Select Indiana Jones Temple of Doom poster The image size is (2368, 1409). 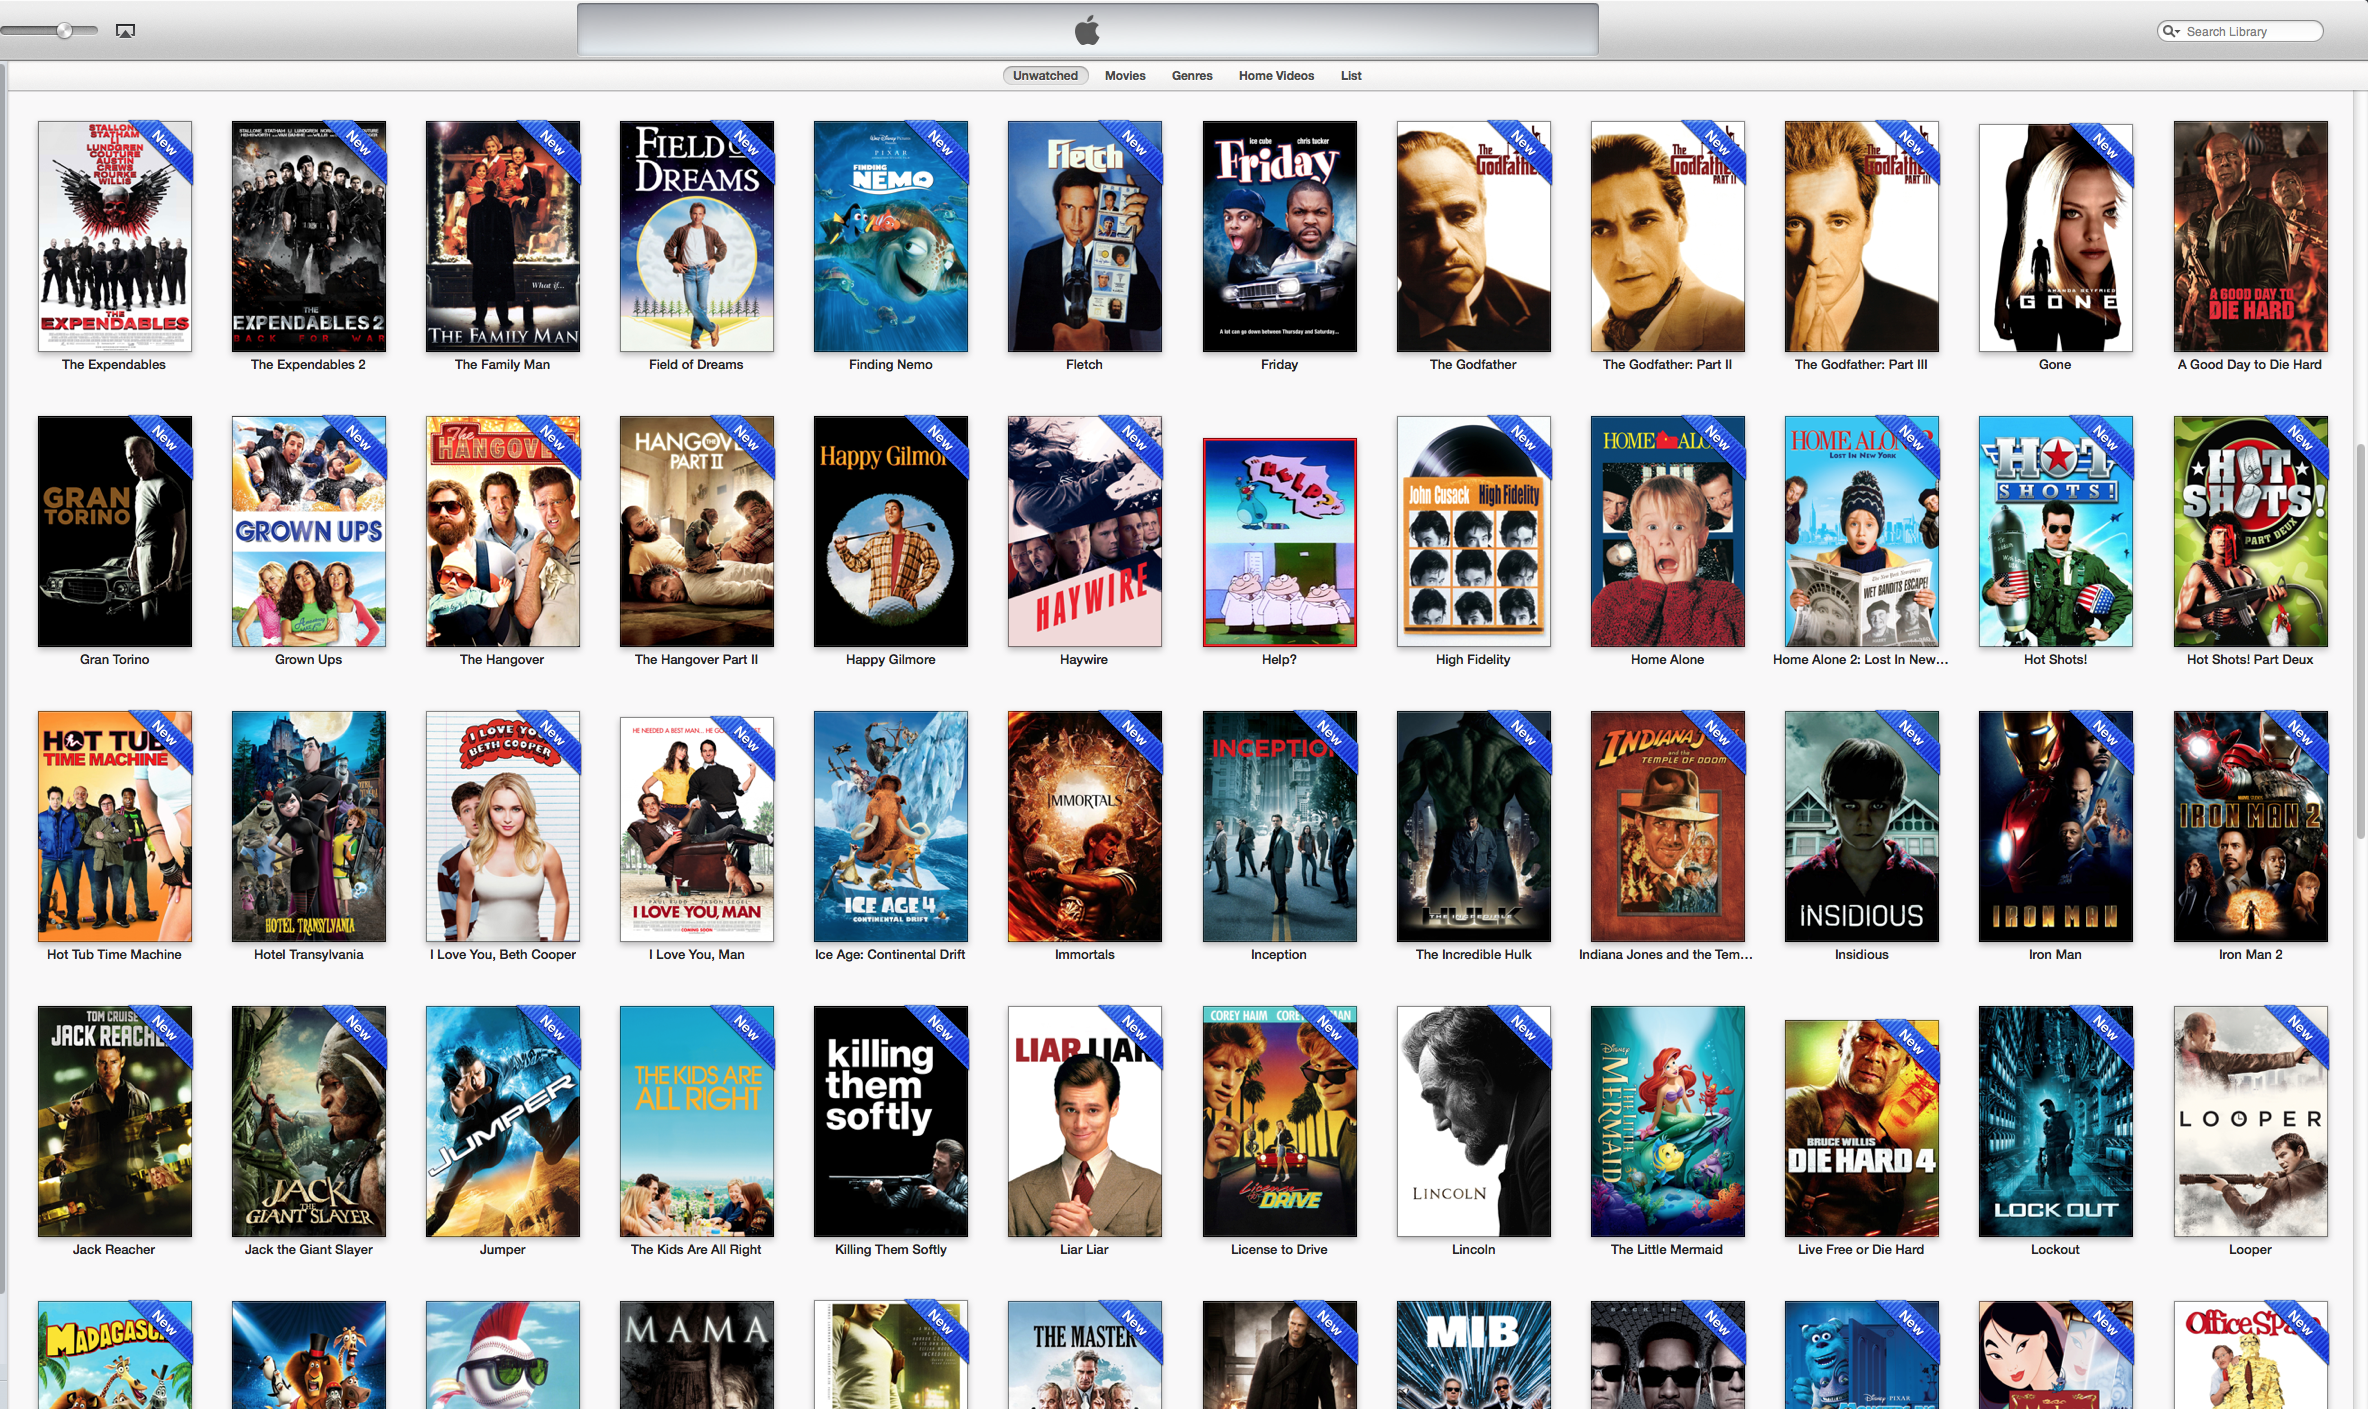pos(1668,826)
